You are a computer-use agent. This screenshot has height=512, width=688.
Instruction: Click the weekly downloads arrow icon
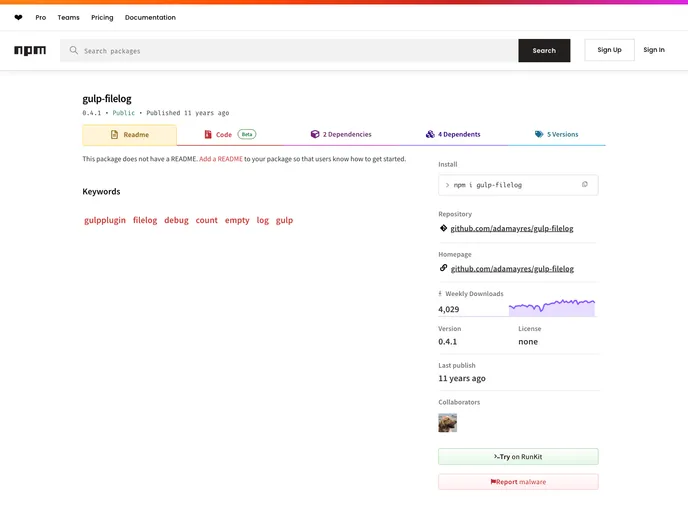click(440, 294)
